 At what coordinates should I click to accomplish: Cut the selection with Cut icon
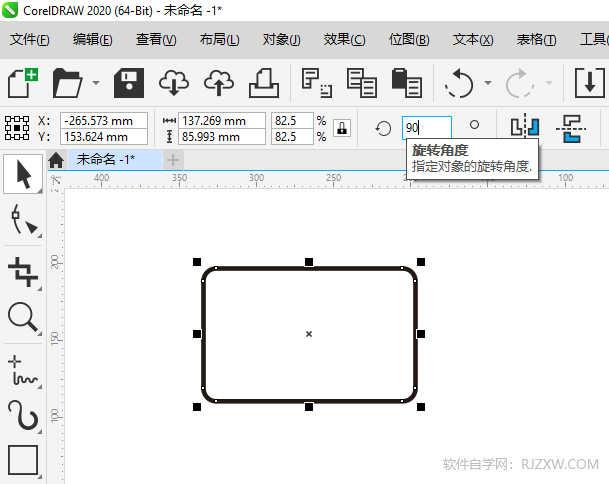point(317,83)
